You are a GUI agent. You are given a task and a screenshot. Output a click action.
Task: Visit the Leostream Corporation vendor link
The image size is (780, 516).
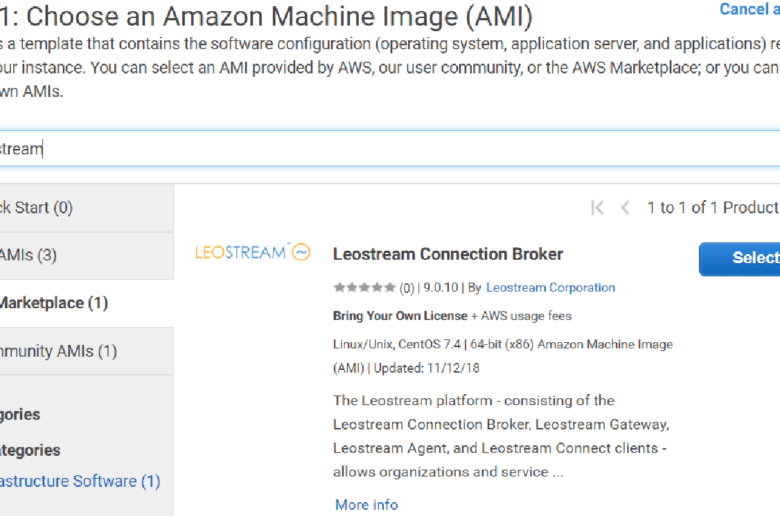551,288
